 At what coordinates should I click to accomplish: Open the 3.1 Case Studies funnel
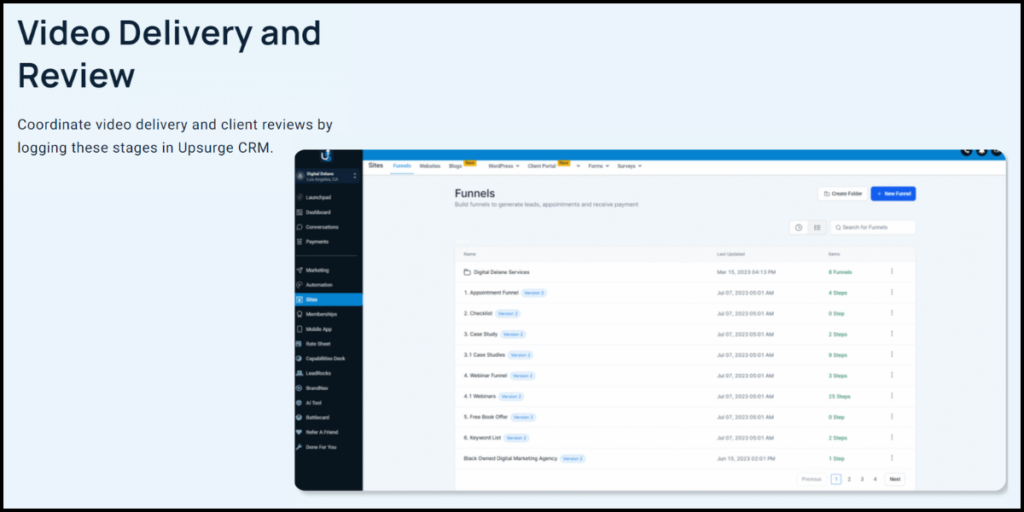[x=485, y=355]
